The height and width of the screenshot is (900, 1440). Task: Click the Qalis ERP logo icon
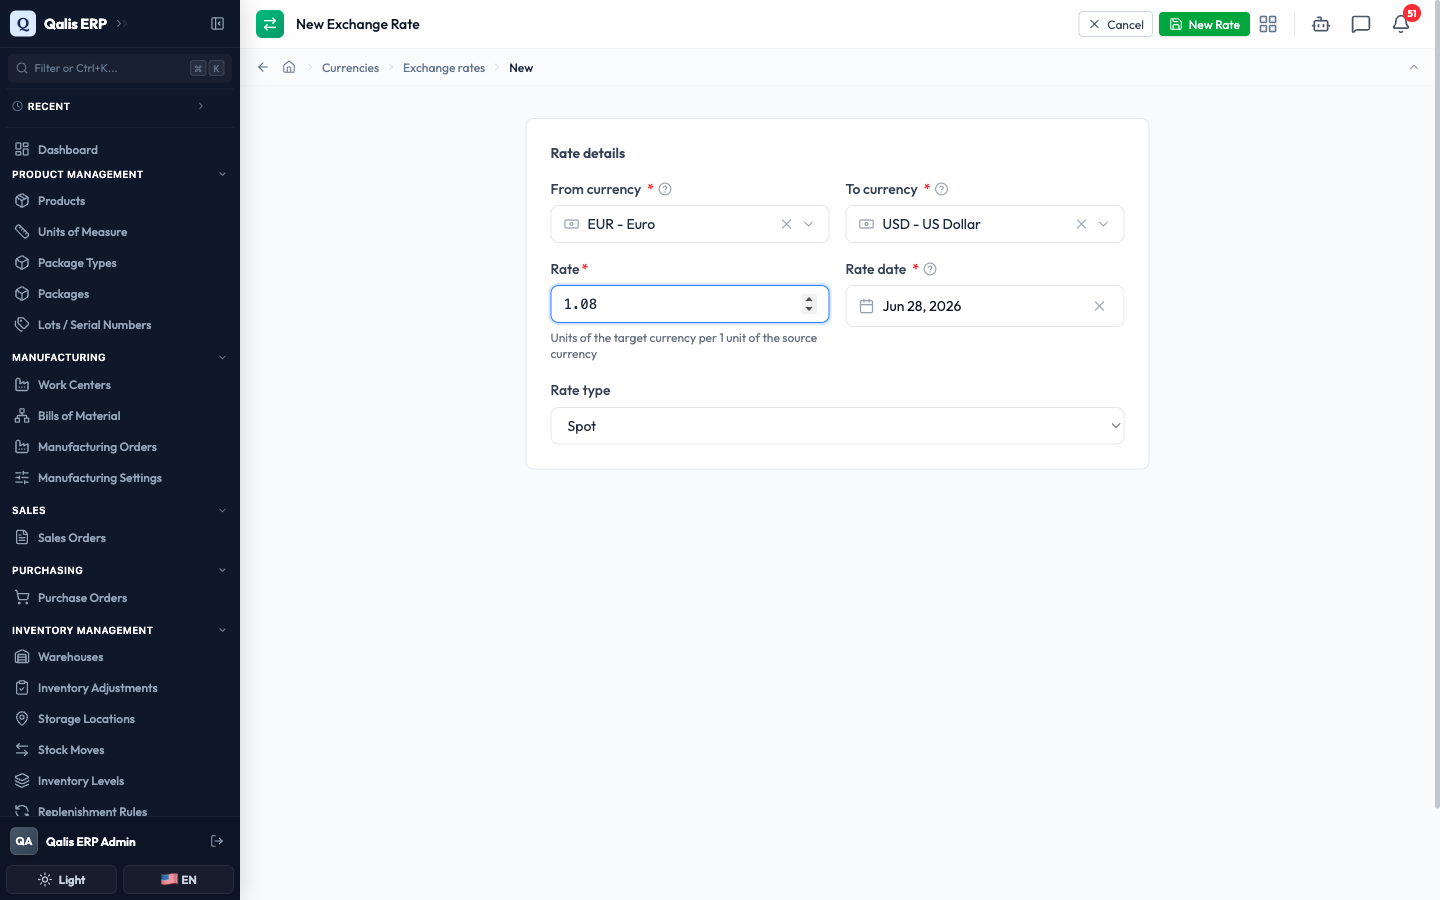pyautogui.click(x=23, y=23)
